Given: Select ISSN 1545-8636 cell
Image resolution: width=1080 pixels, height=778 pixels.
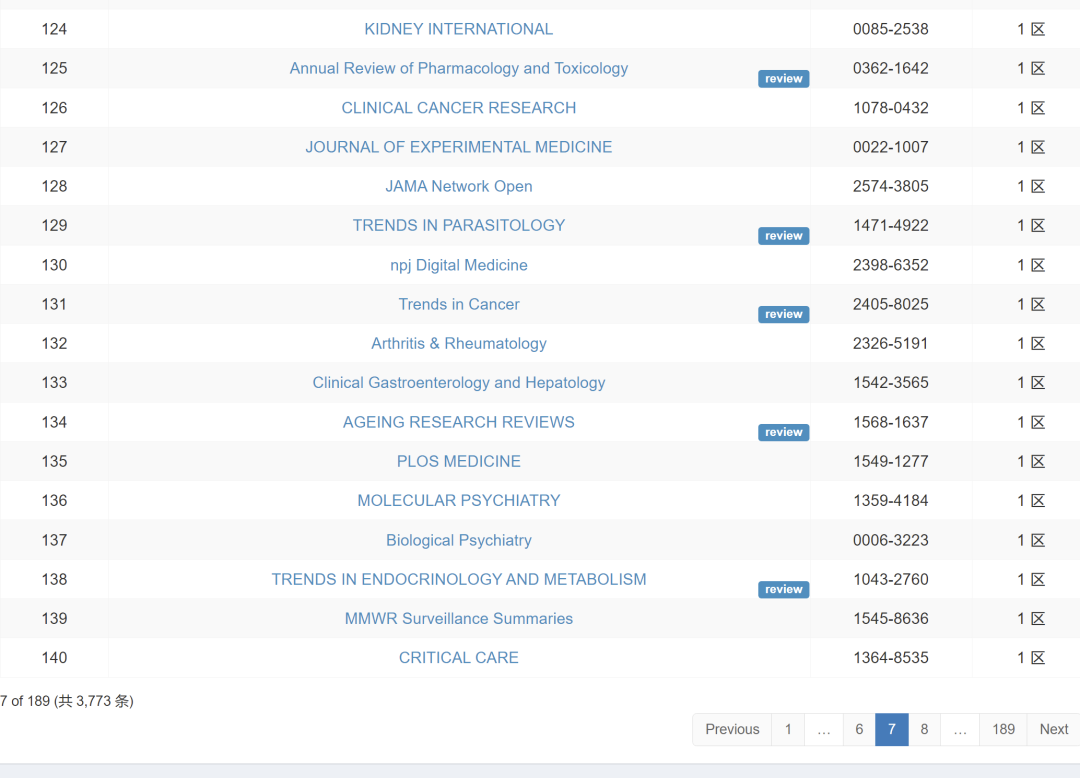Looking at the screenshot, I should (x=891, y=619).
